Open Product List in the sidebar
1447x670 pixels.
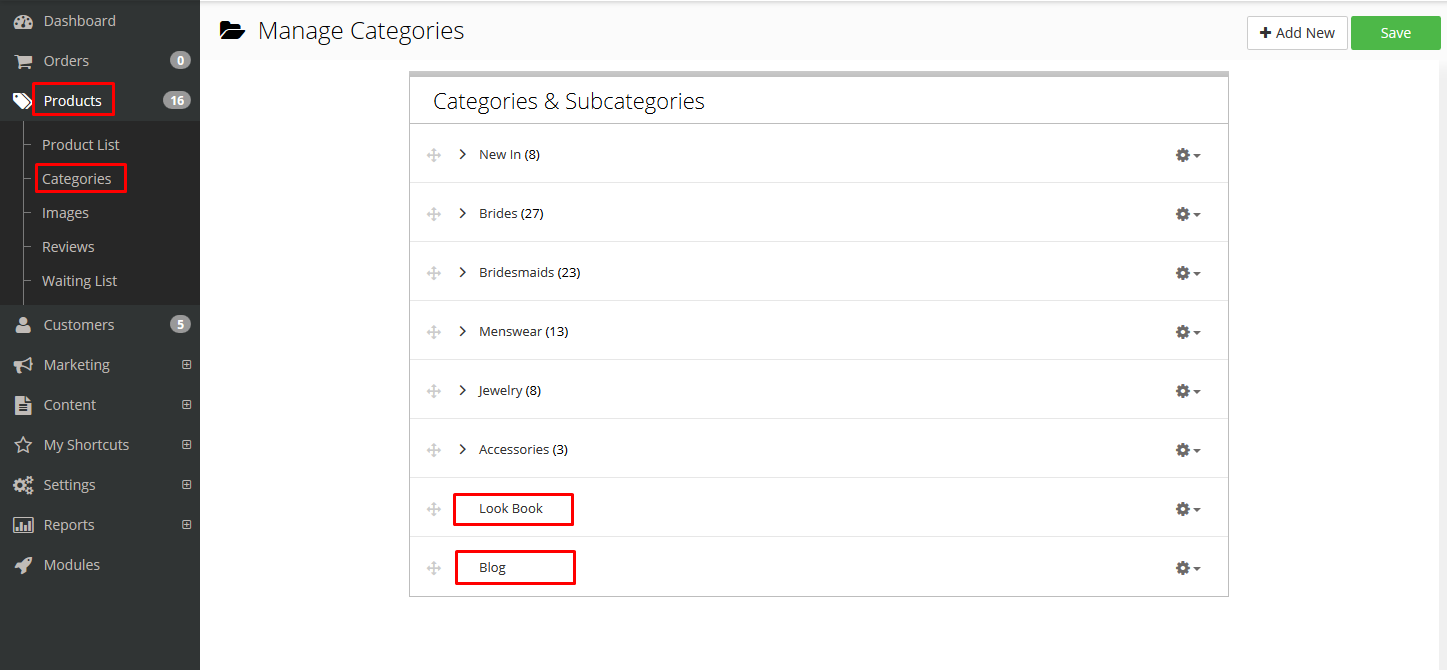[80, 145]
